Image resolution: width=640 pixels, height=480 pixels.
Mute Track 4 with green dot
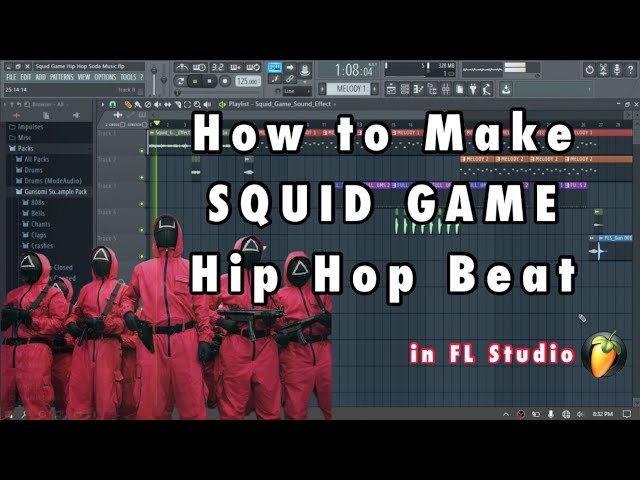(142, 230)
